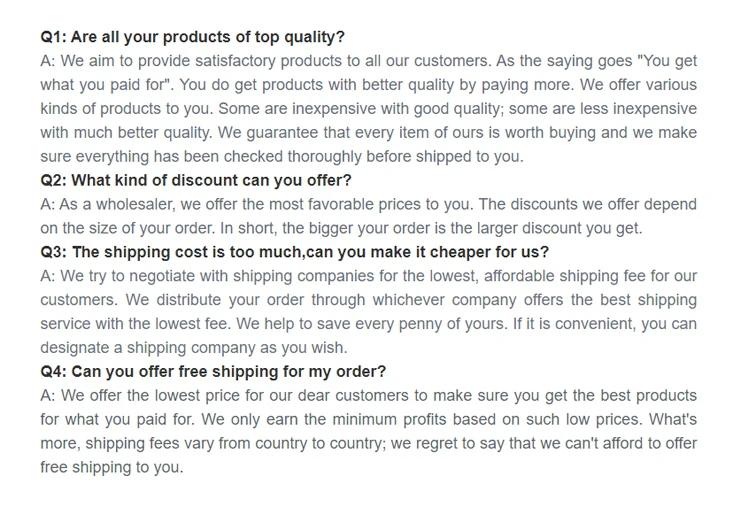The width and height of the screenshot is (750, 521).
Task: Click the line starting "A: We try to negotiate"
Action: coord(368,276)
